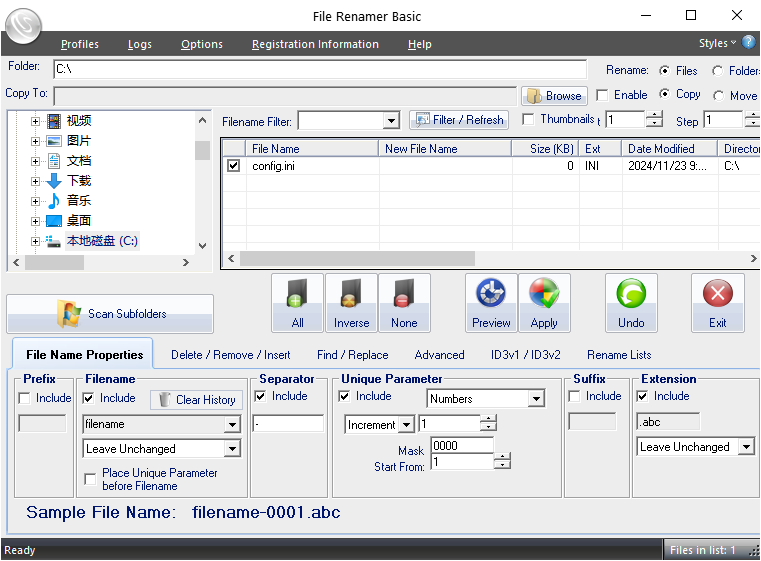The image size is (761, 561).
Task: Open the Logs menu
Action: 140,44
